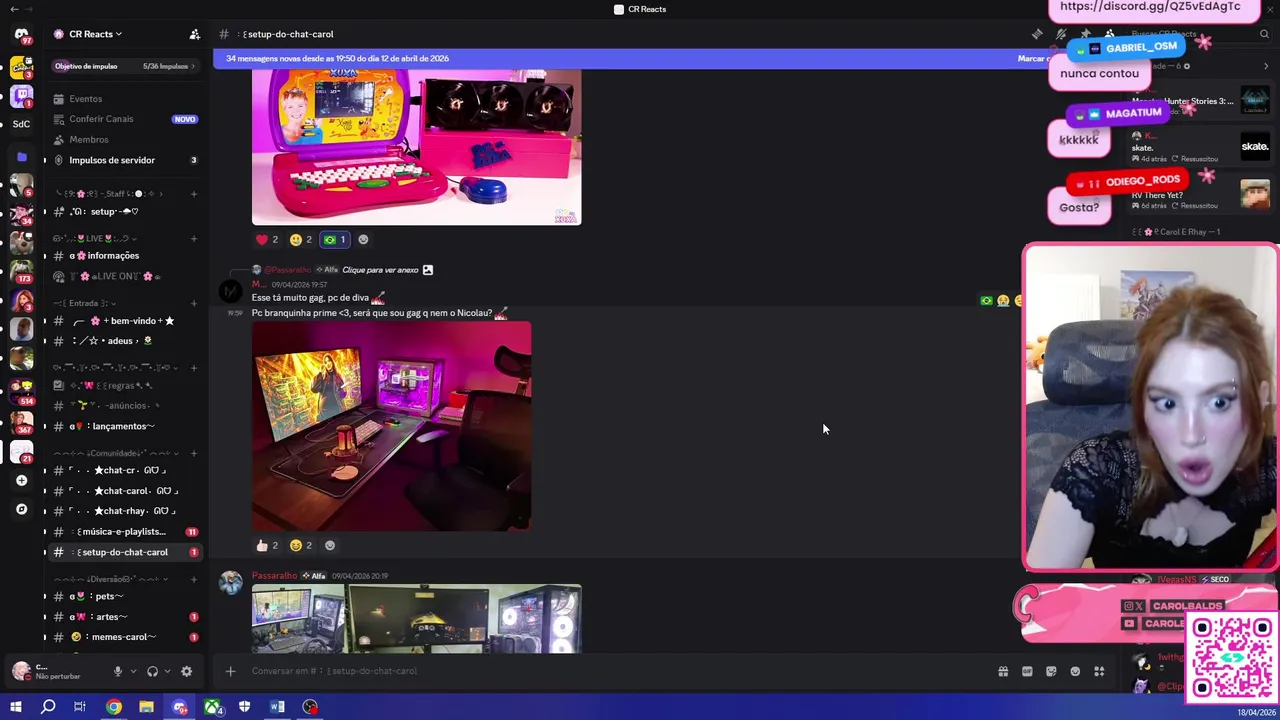The height and width of the screenshot is (720, 1280).
Task: Click the search magnifier icon in header
Action: (1265, 34)
